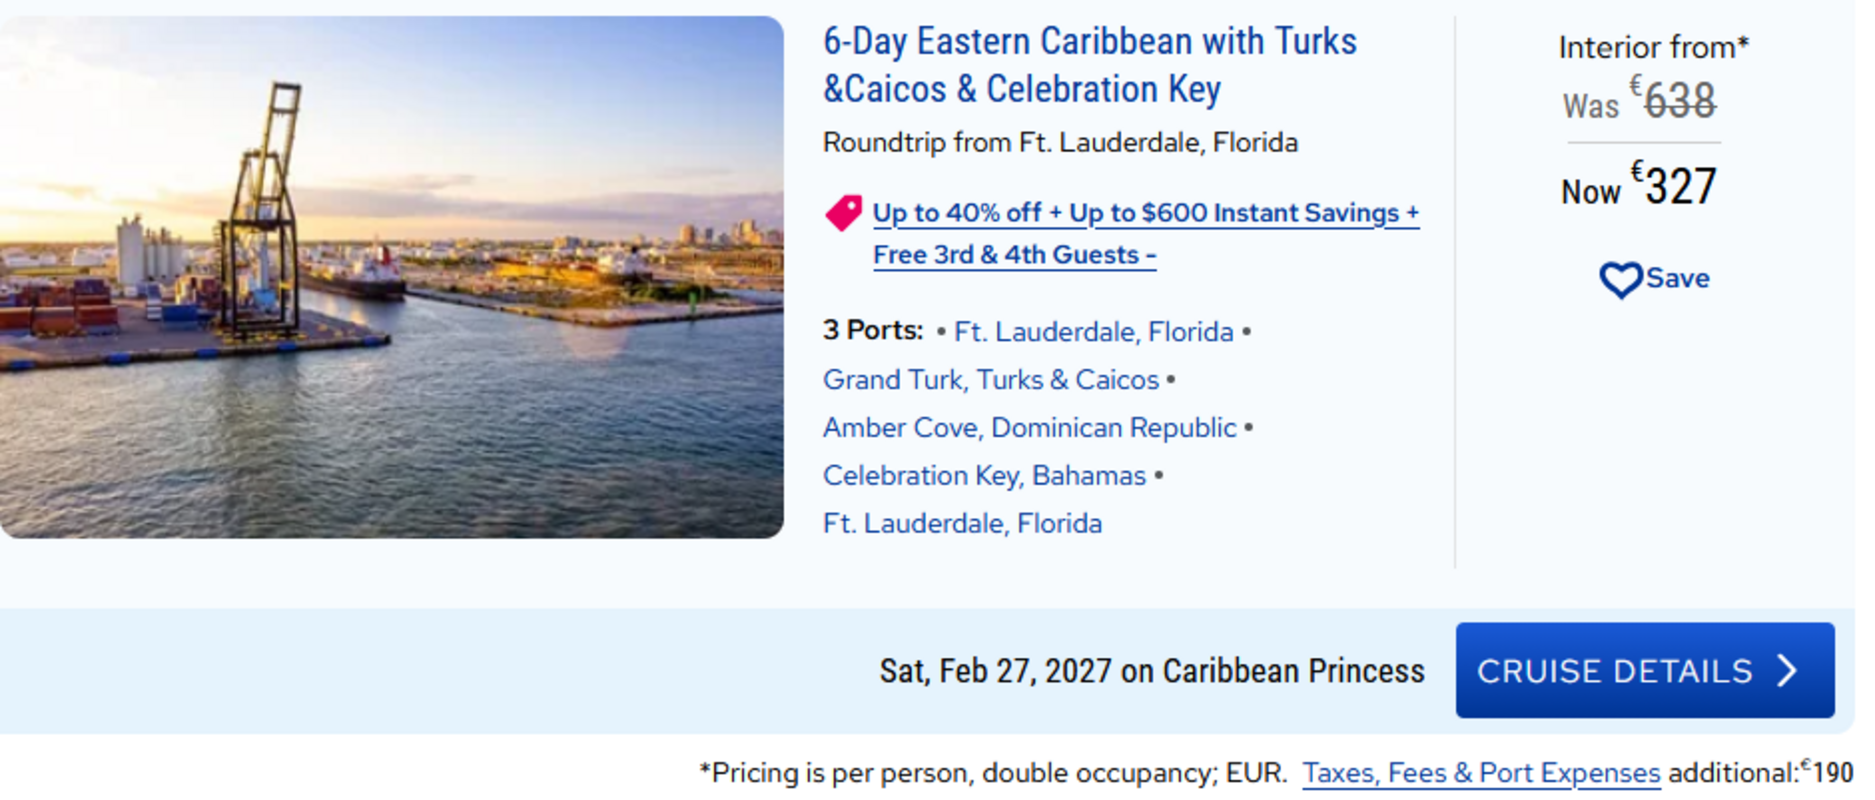Open Amber Cove, Dominican Republic port link

(1029, 428)
